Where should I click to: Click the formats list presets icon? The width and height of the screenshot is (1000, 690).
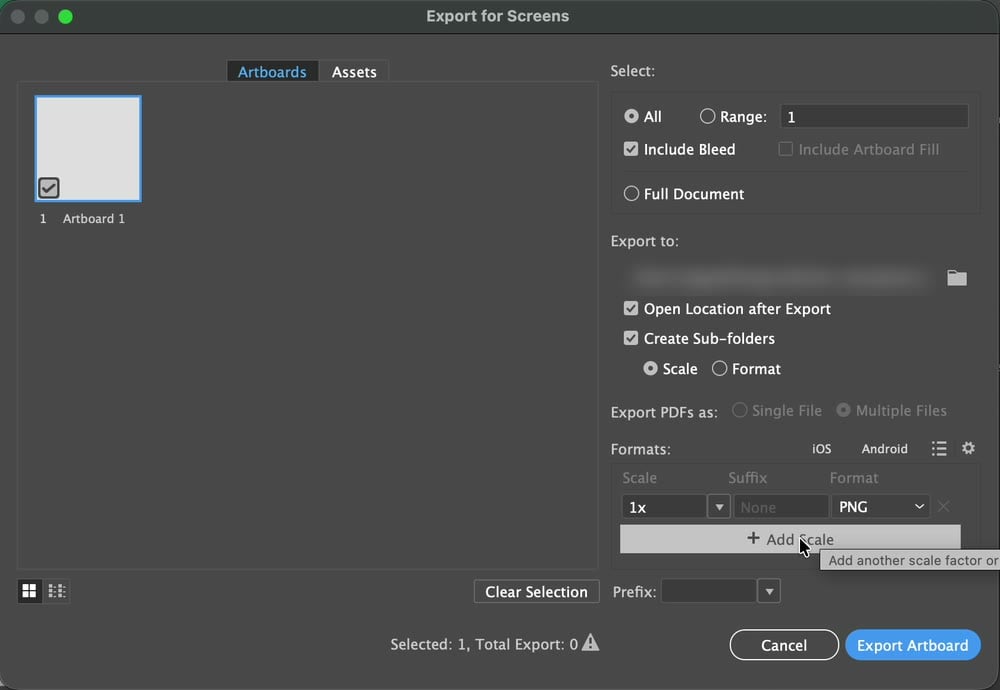pos(939,448)
